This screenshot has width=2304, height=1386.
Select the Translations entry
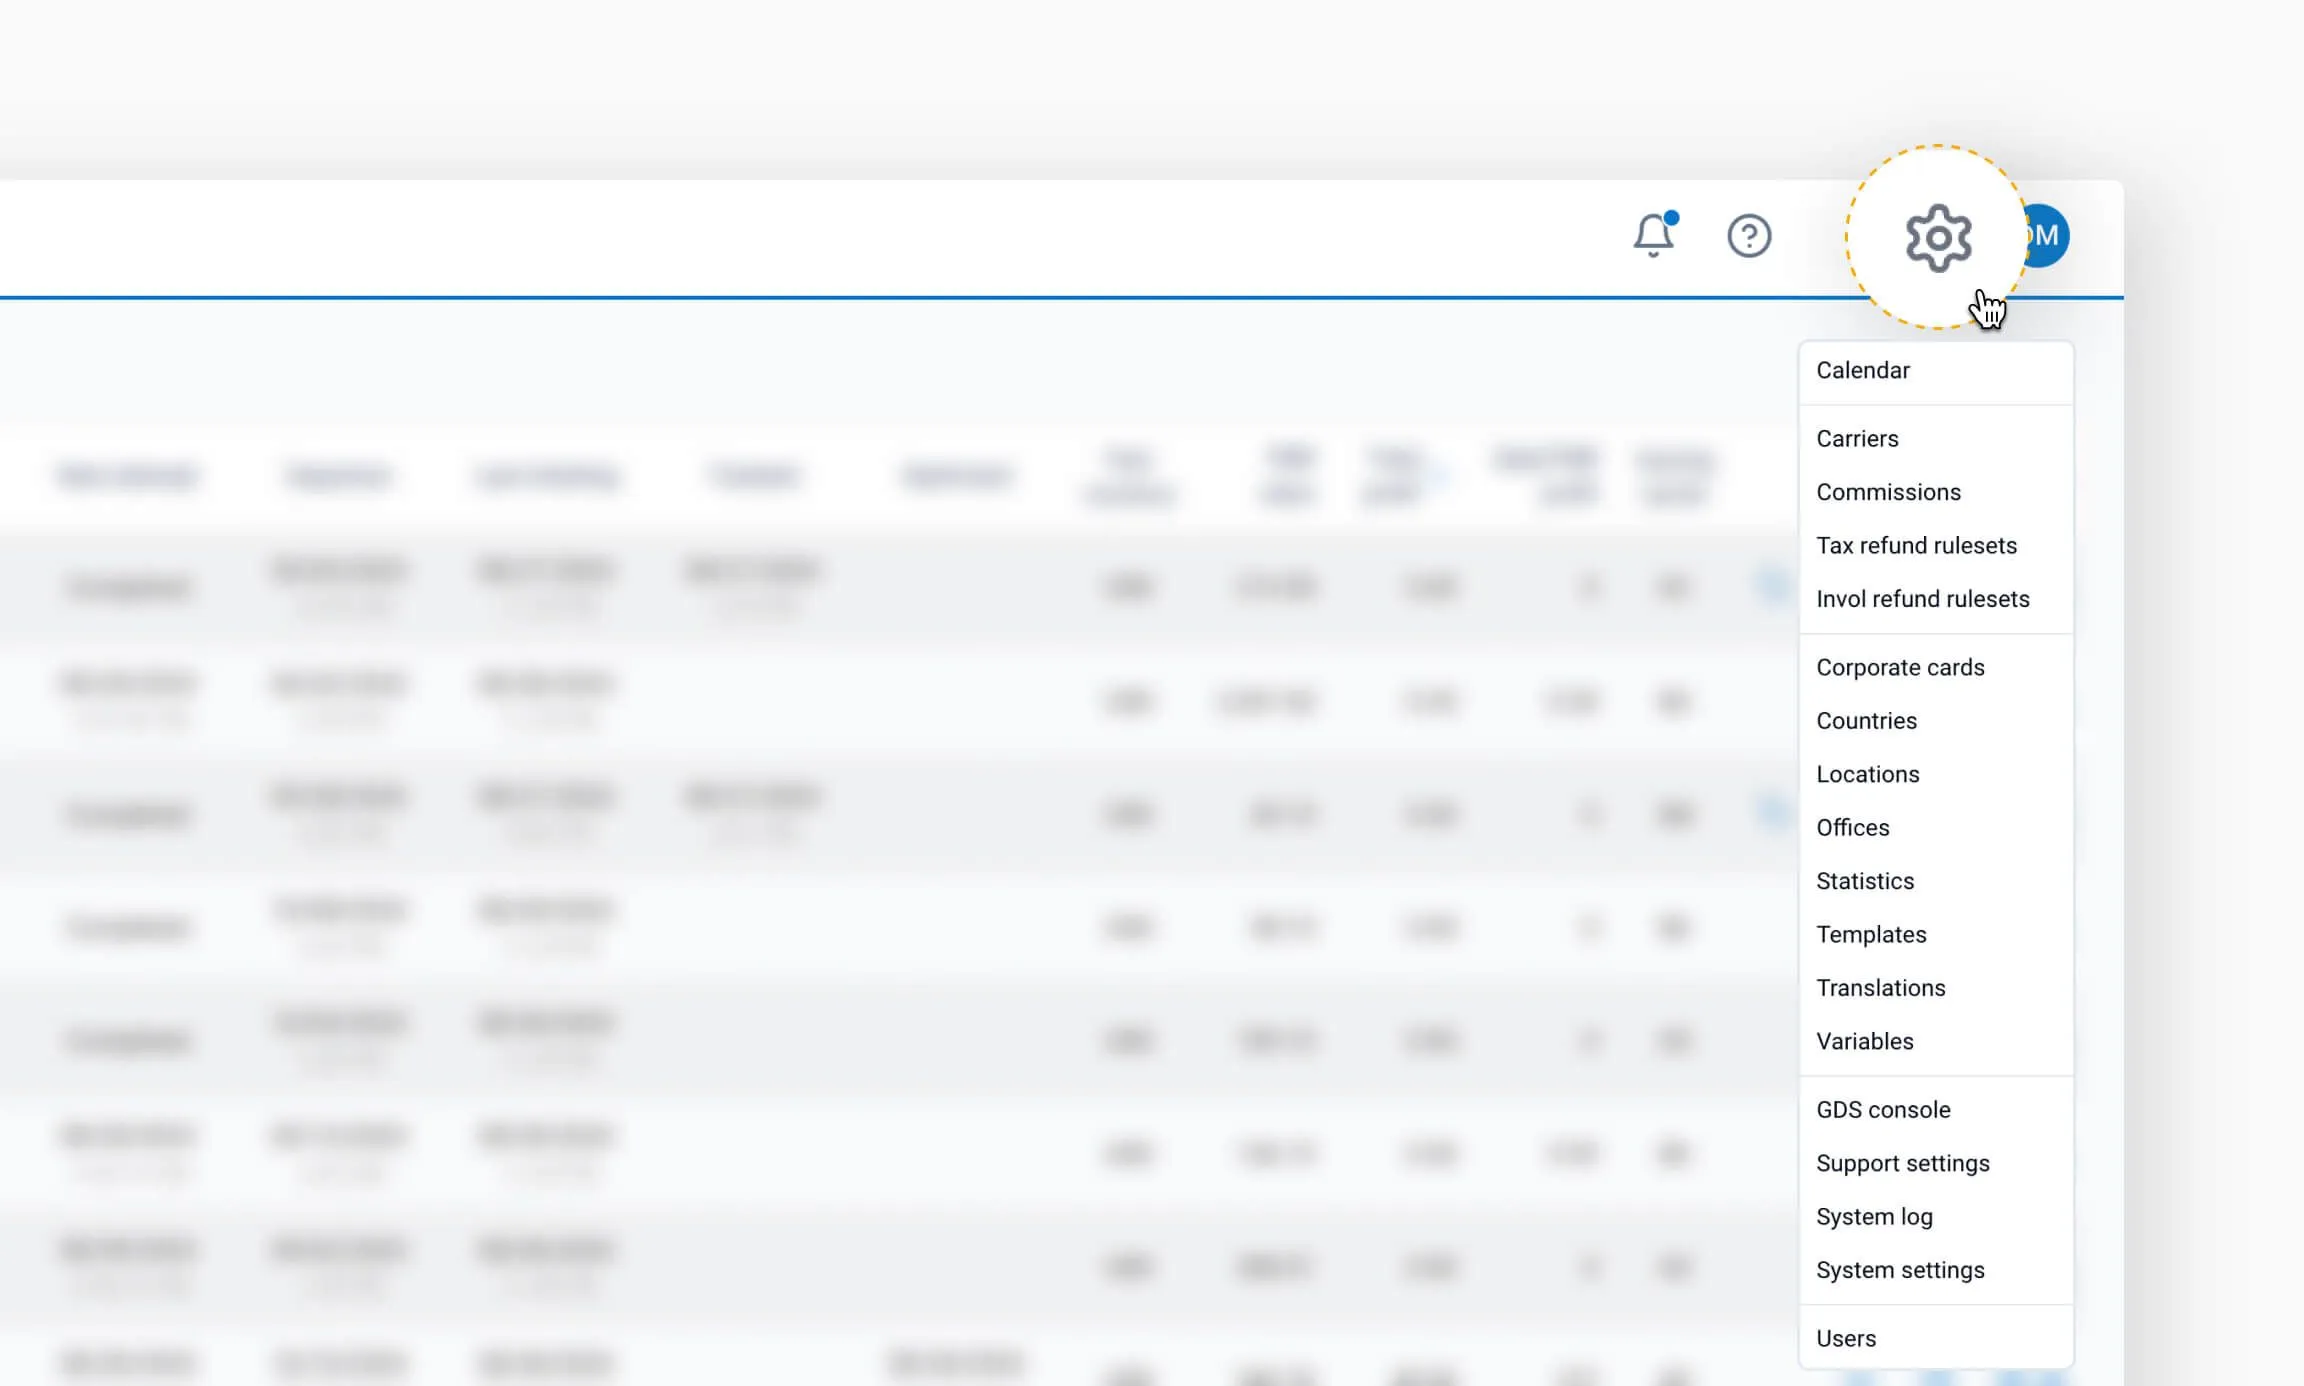coord(1880,988)
